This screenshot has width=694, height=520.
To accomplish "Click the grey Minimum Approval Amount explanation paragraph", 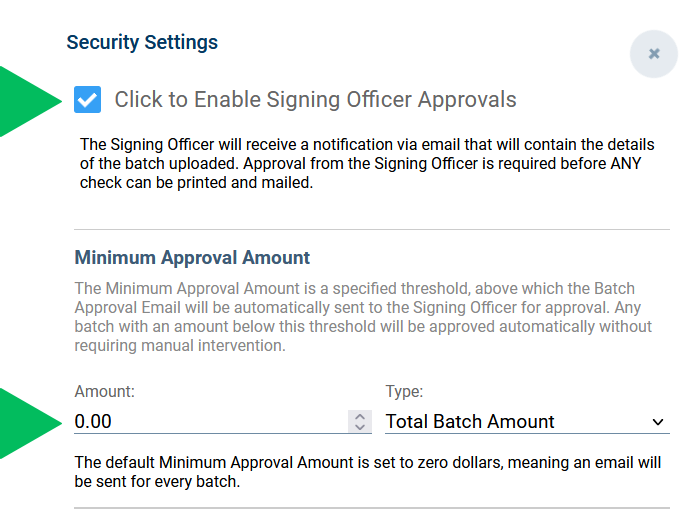I will [363, 317].
